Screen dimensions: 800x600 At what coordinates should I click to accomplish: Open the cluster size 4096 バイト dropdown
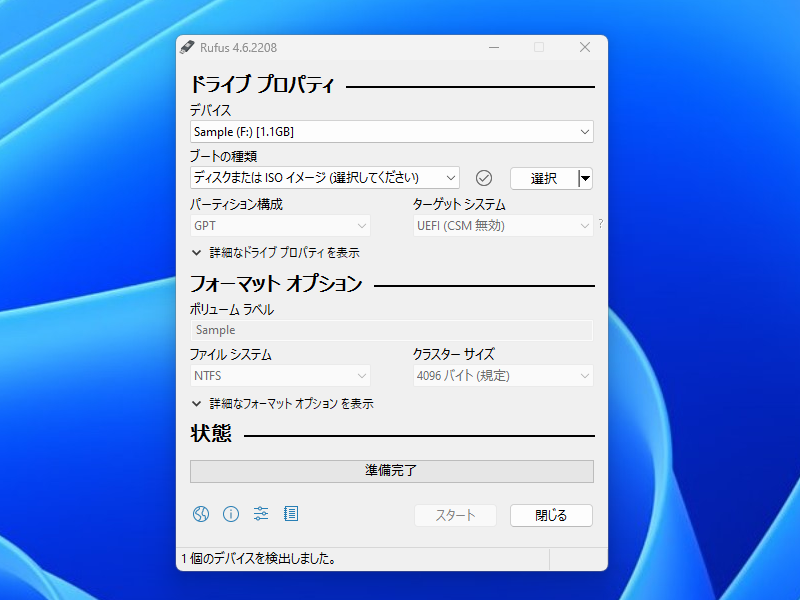pyautogui.click(x=501, y=375)
